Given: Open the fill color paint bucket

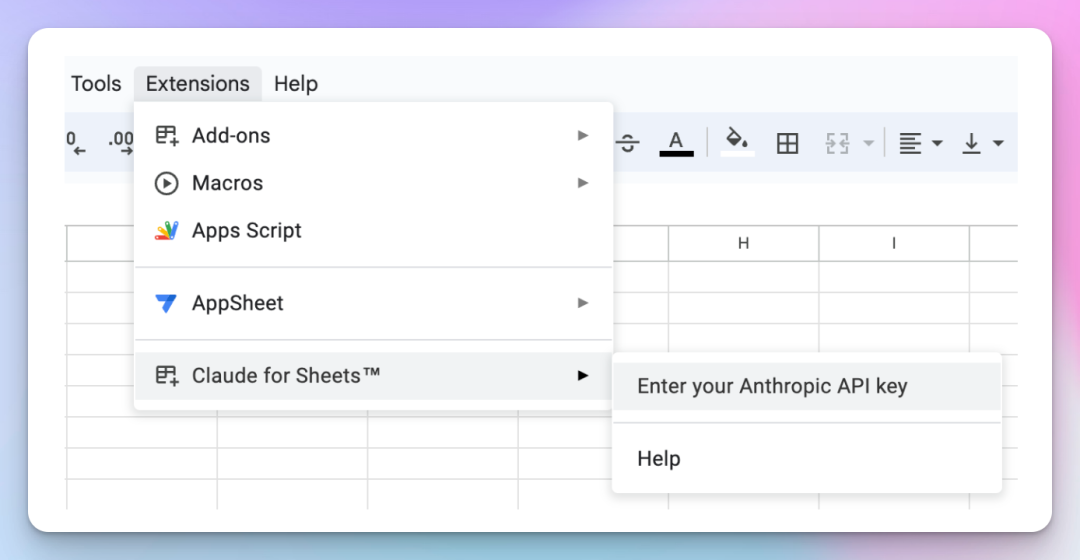Looking at the screenshot, I should [737, 142].
